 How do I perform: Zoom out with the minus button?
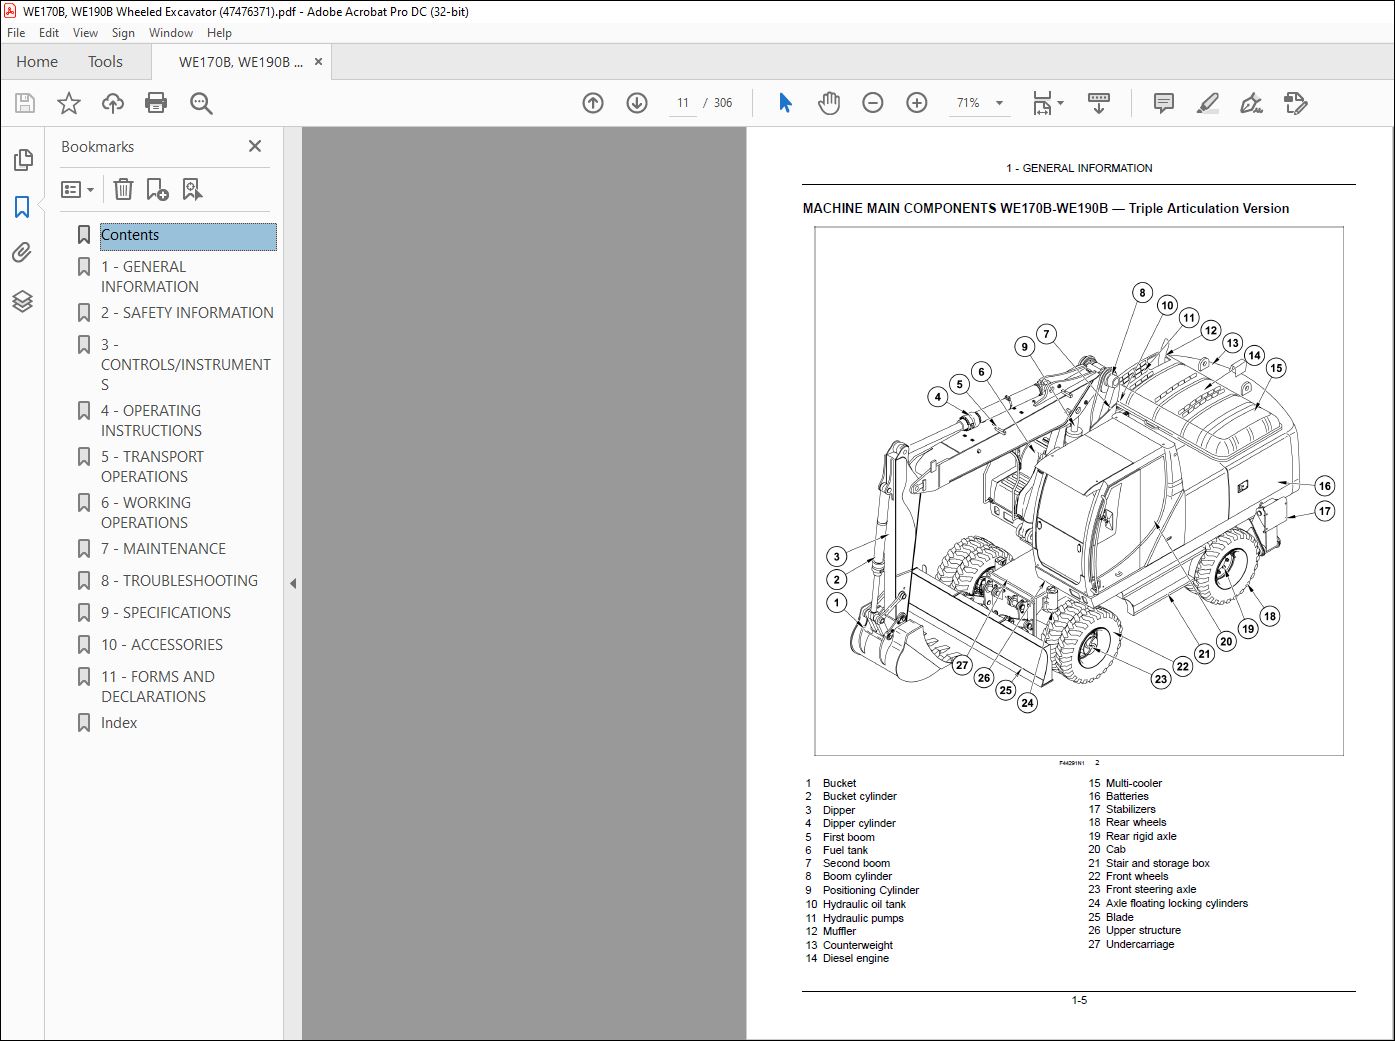873,103
